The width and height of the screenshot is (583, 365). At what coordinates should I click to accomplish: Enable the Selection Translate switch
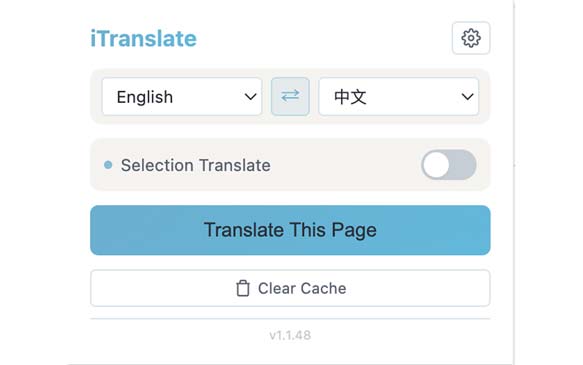(449, 165)
